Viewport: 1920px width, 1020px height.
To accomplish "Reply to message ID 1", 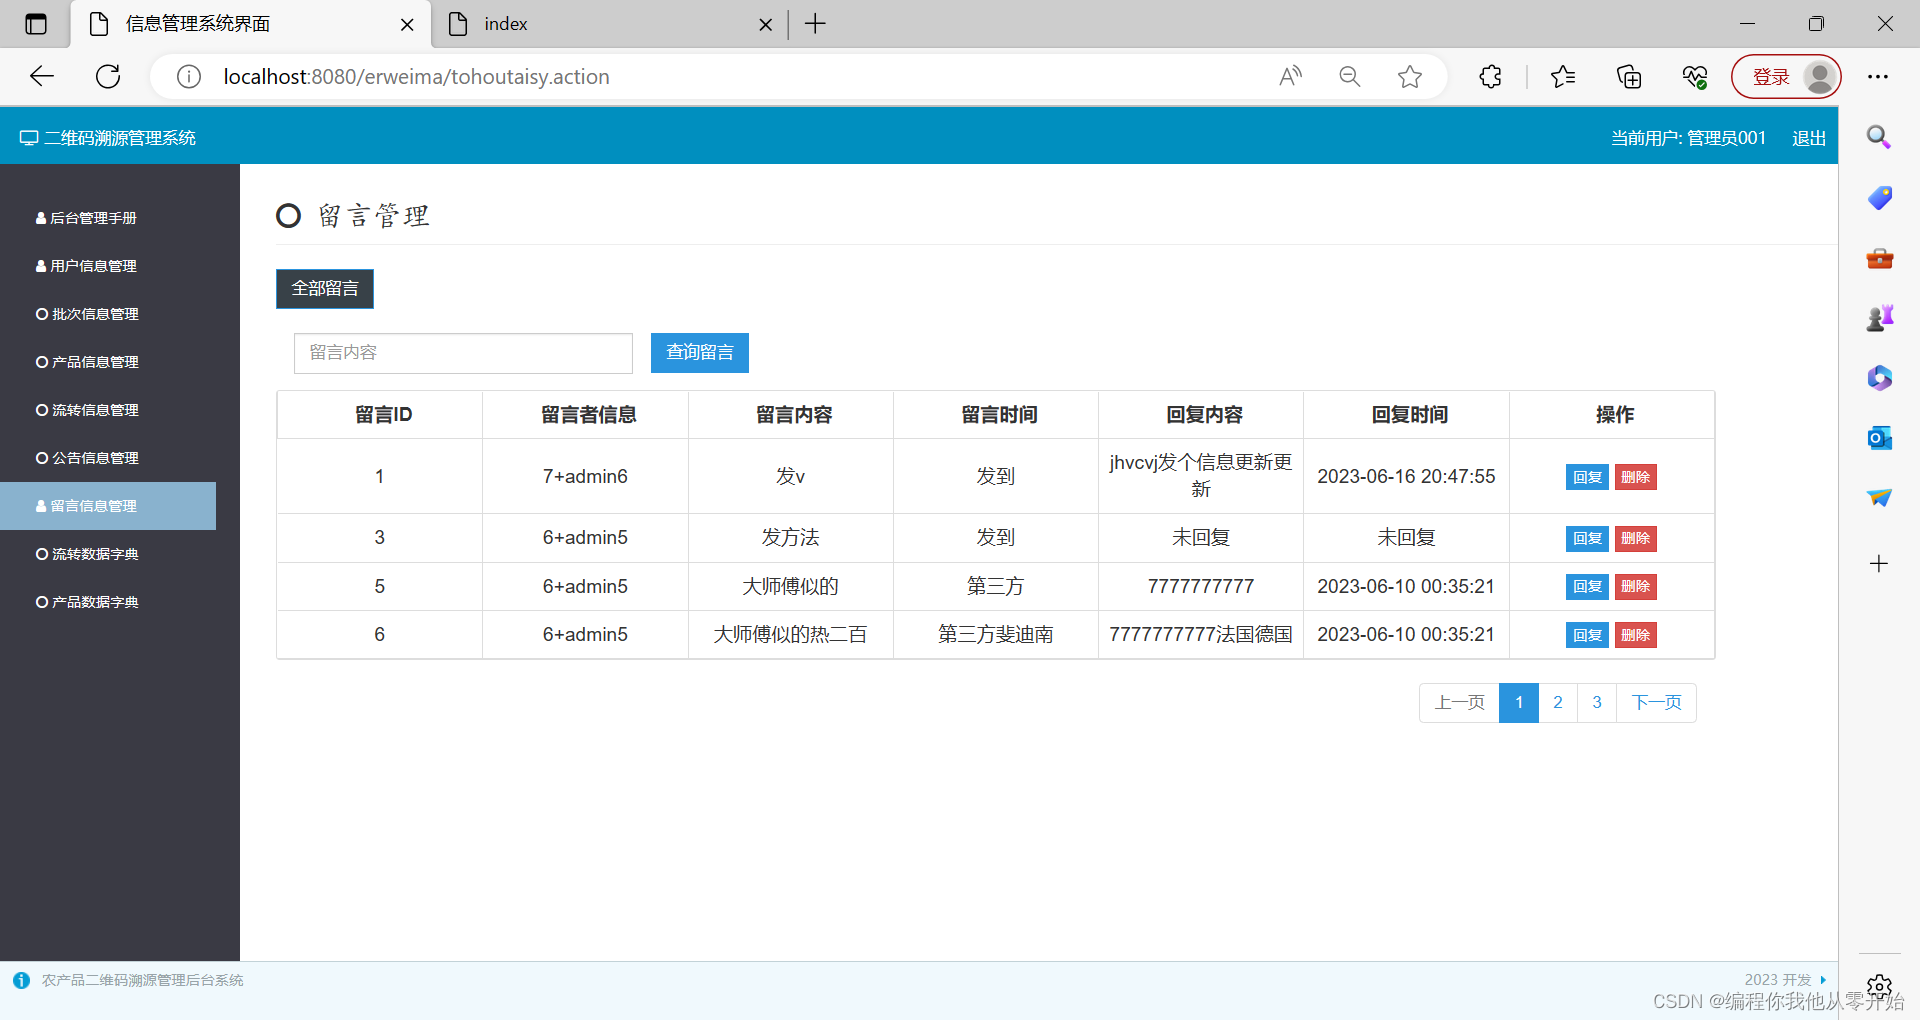I will click(x=1587, y=477).
